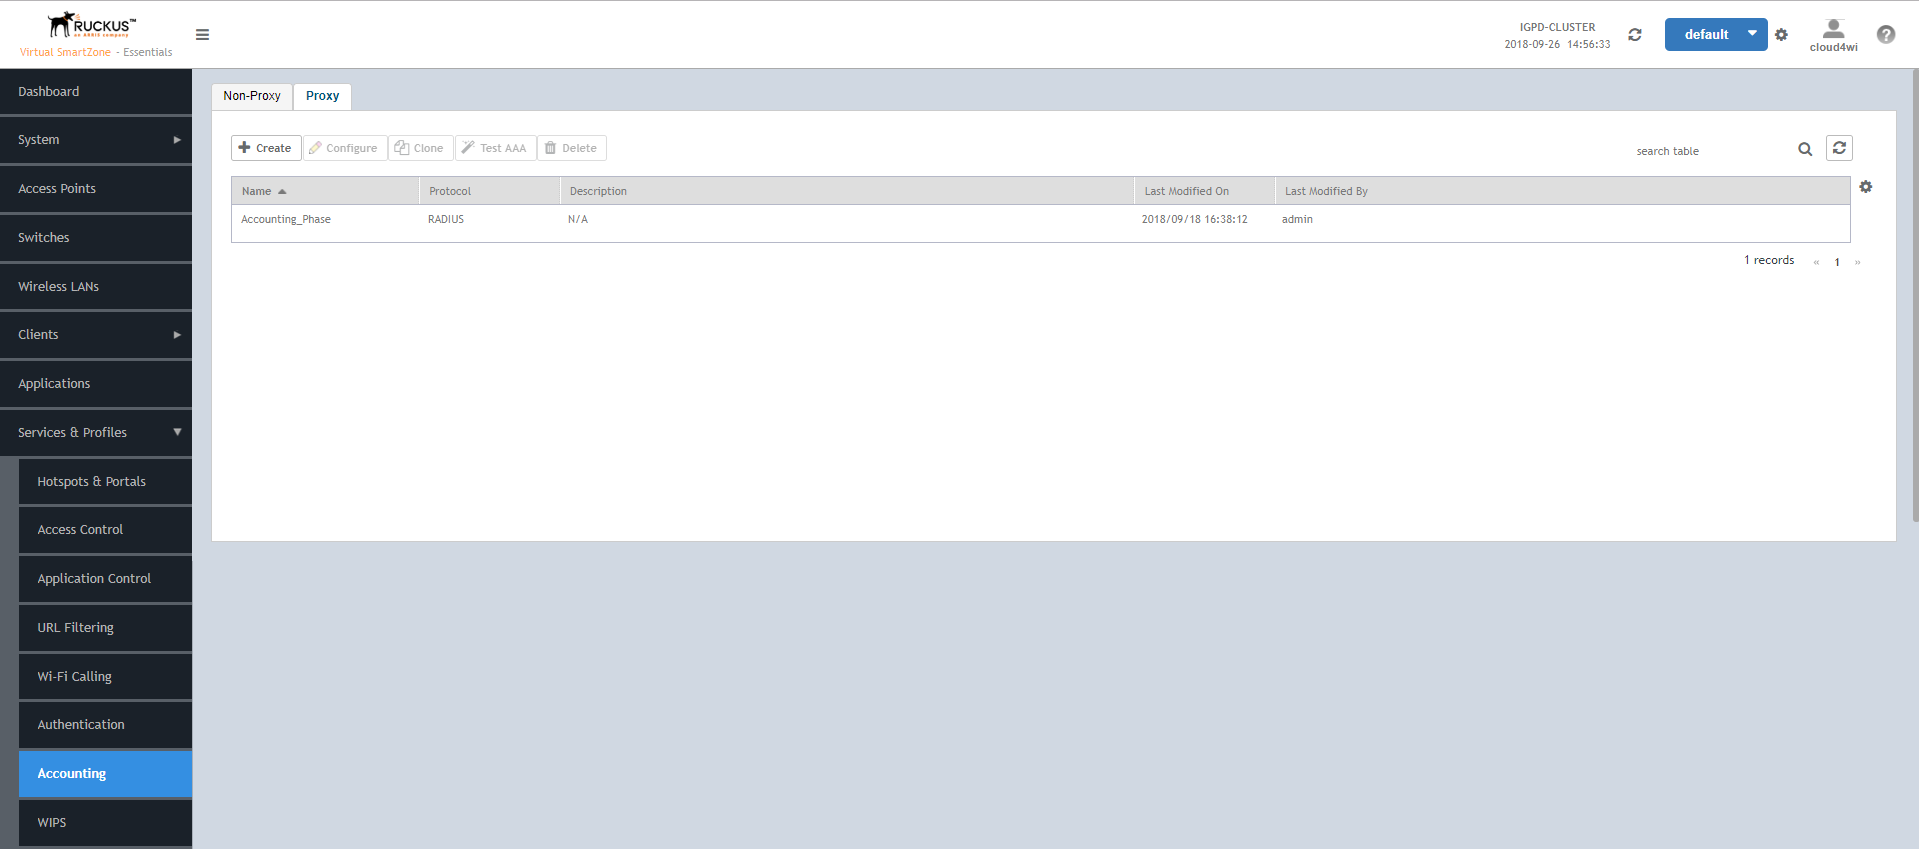Click page number 1

(1837, 262)
